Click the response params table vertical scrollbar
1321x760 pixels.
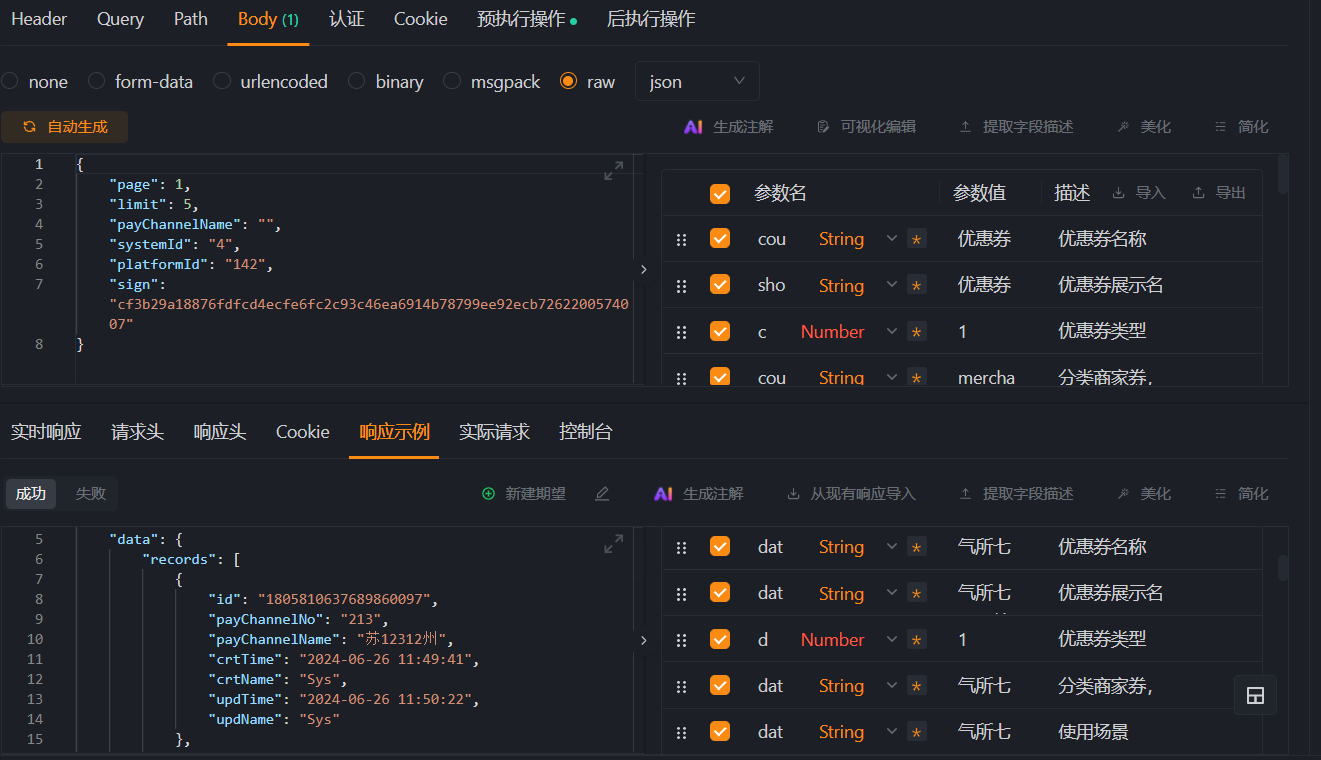pos(1283,568)
